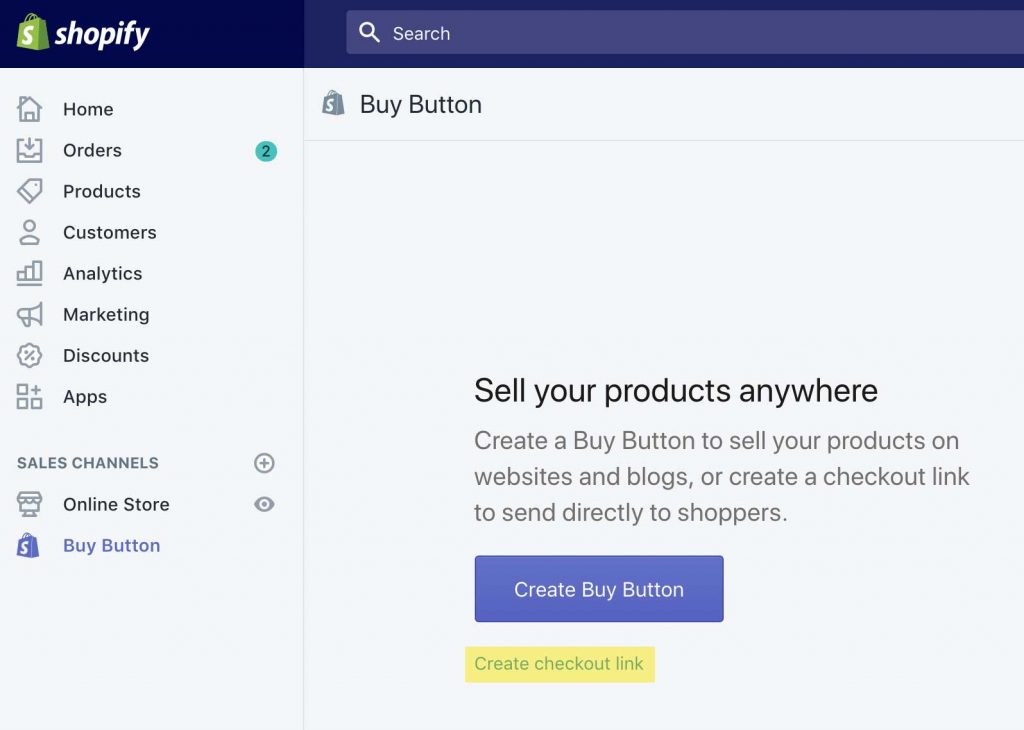
Task: Focus the Search input field
Action: [685, 32]
